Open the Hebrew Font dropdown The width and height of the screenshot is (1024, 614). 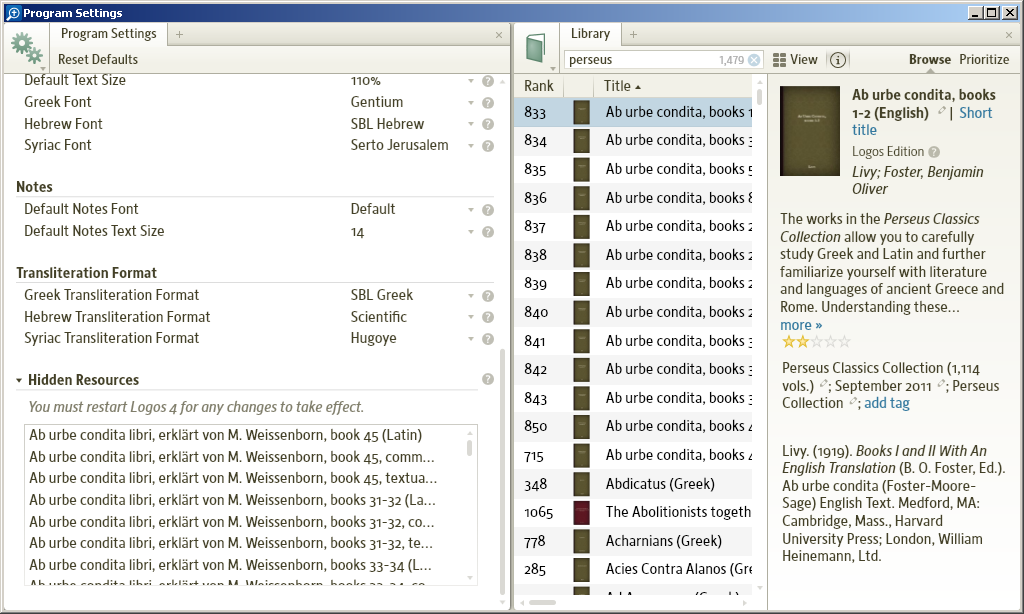tap(471, 124)
